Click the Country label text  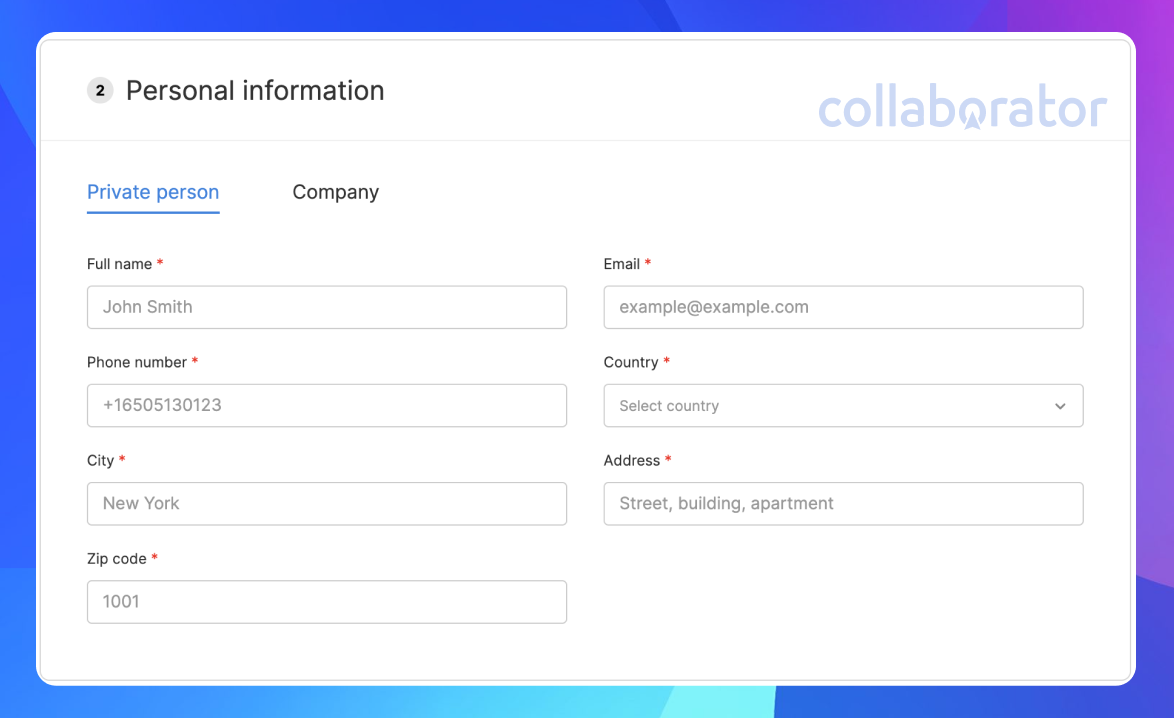pyautogui.click(x=630, y=362)
